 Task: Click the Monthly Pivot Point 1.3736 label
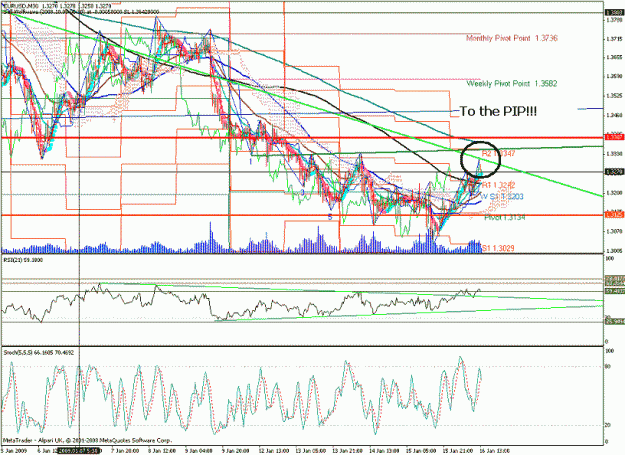click(511, 38)
